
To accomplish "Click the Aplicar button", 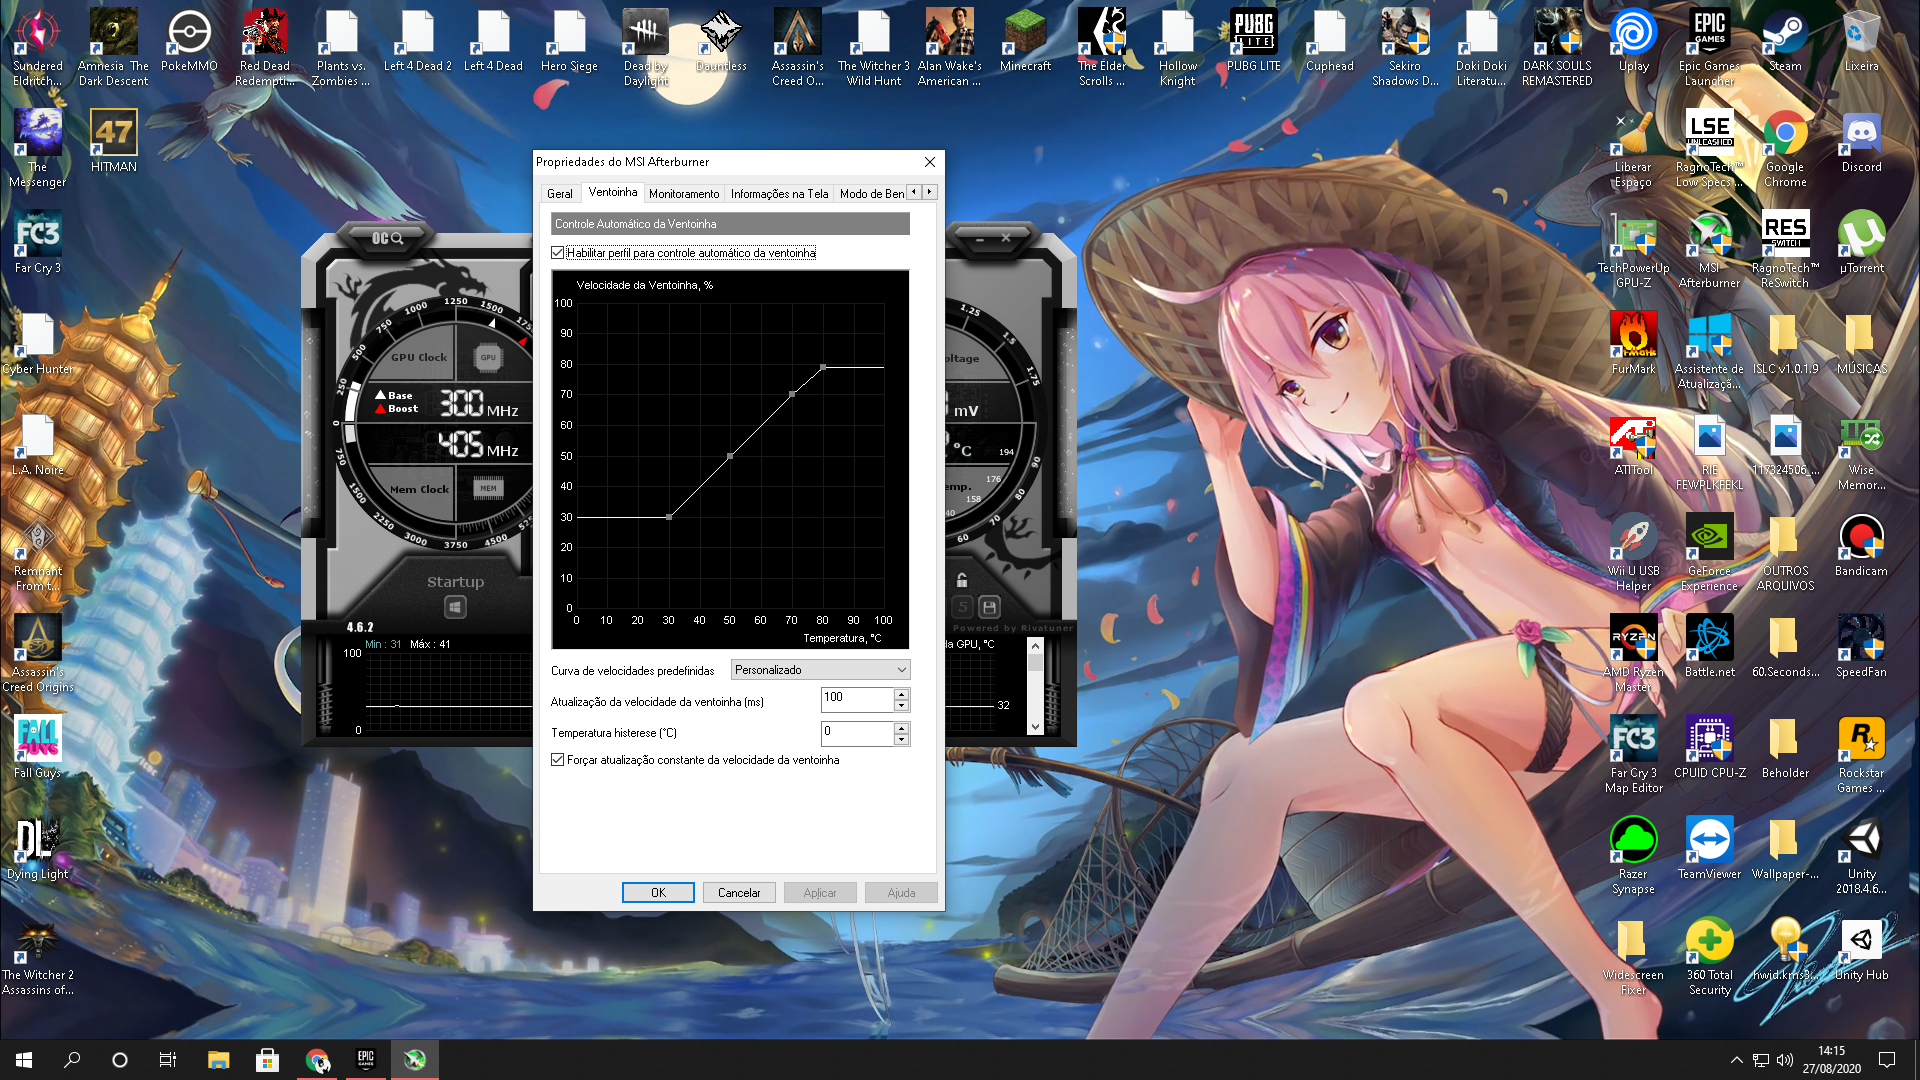I will [x=820, y=893].
